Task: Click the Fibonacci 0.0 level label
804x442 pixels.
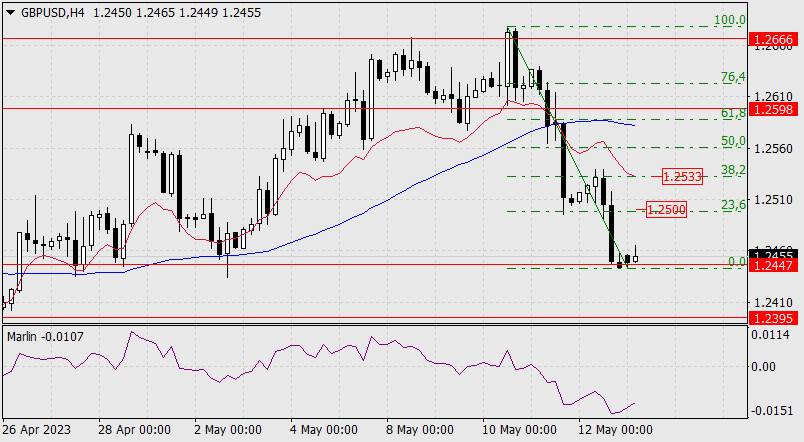Action: [x=737, y=262]
